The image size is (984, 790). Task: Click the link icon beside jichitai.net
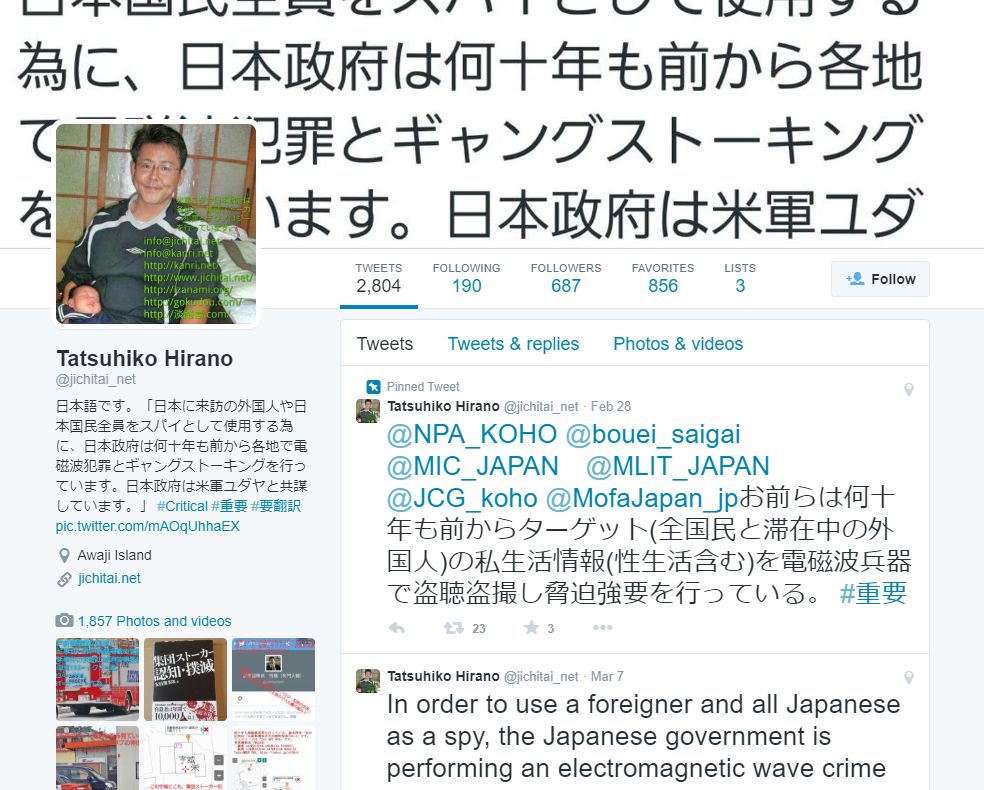tap(64, 579)
